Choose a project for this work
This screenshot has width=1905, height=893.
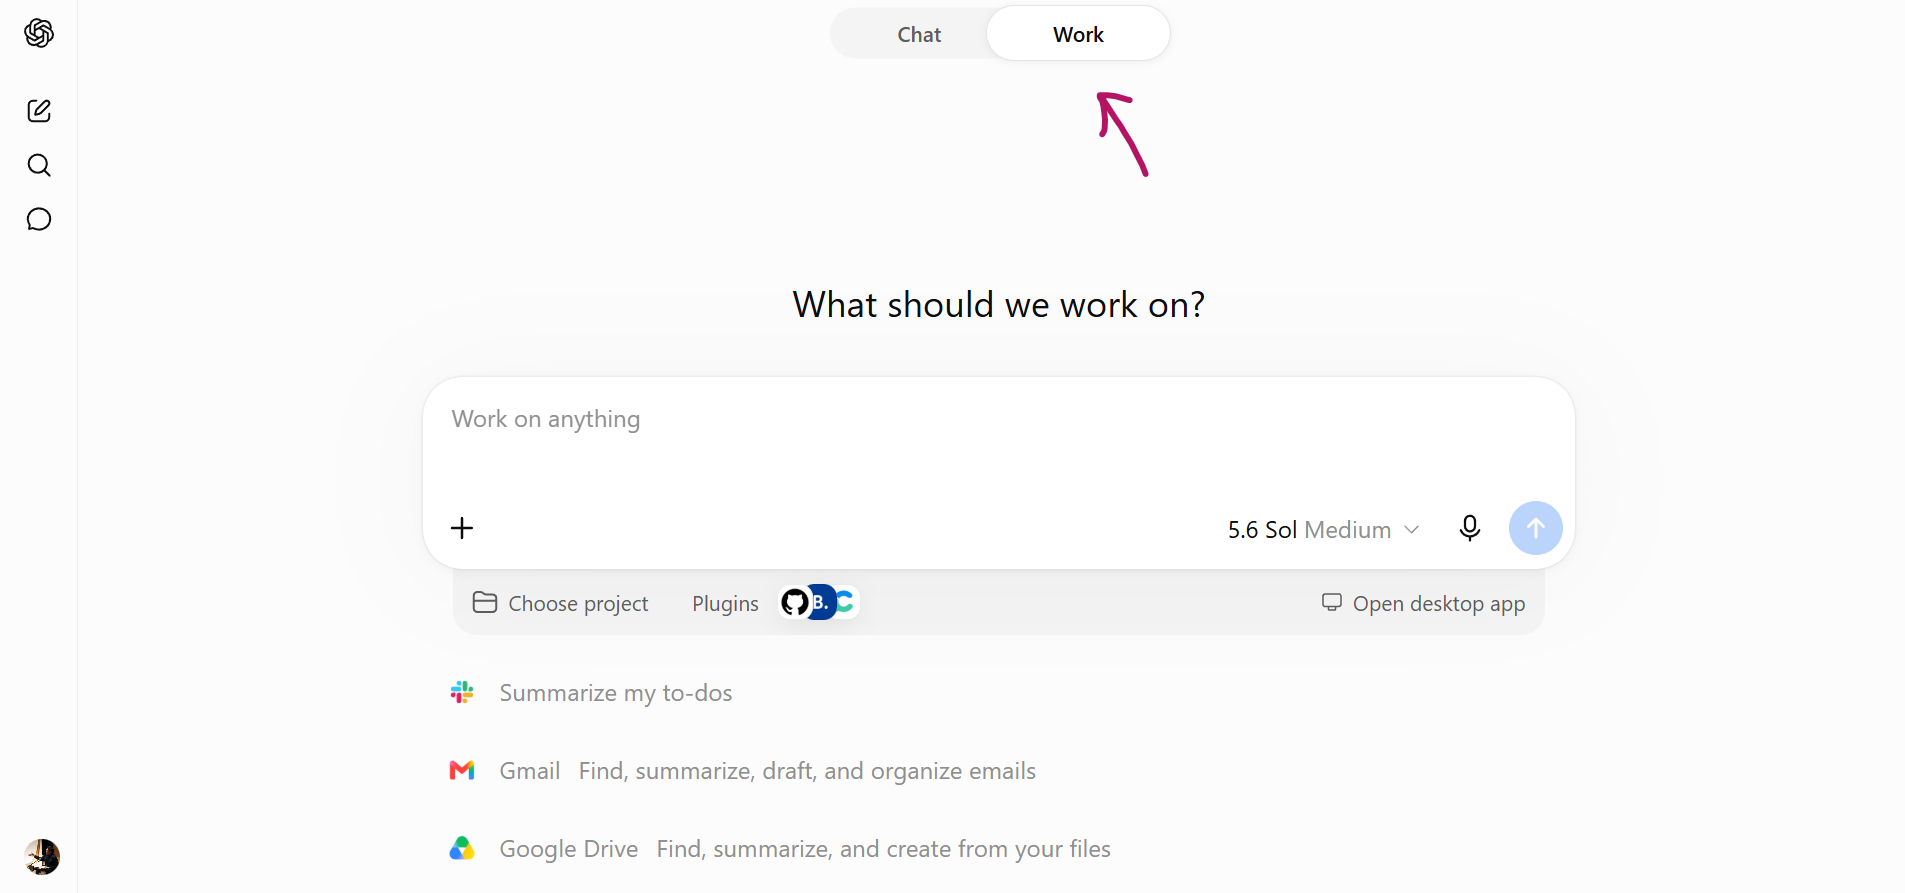click(x=561, y=603)
